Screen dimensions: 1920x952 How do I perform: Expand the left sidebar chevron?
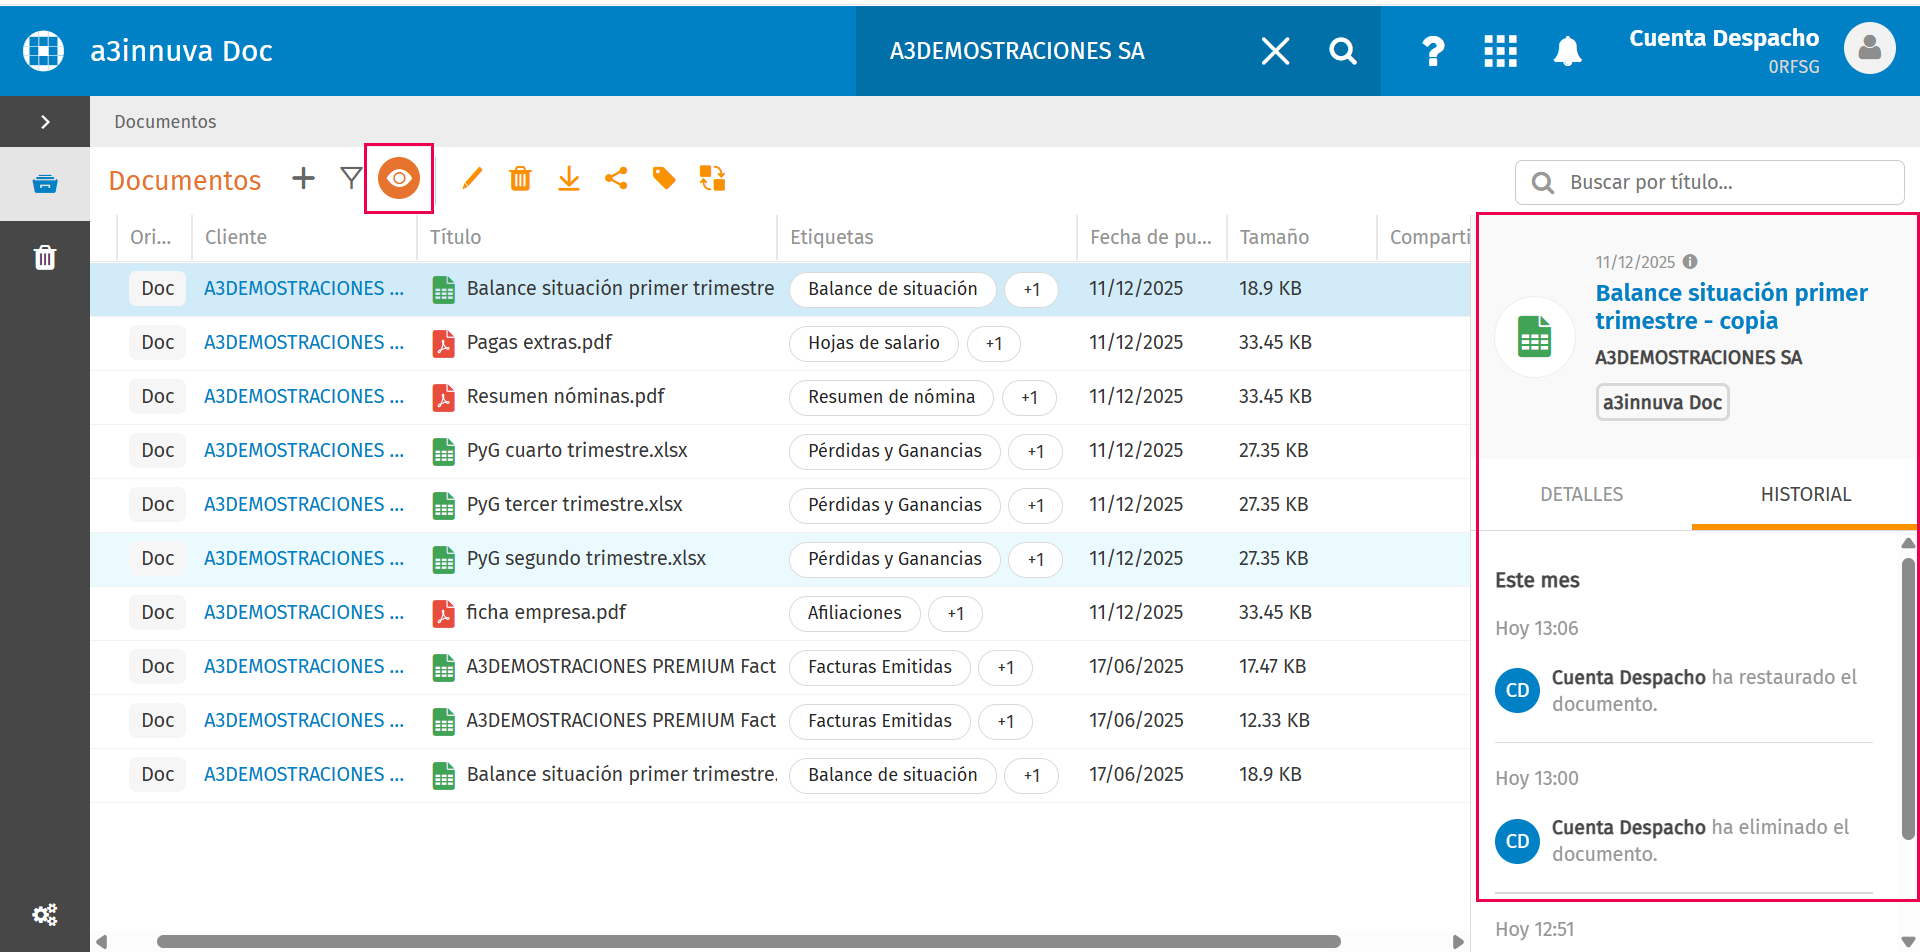point(45,122)
